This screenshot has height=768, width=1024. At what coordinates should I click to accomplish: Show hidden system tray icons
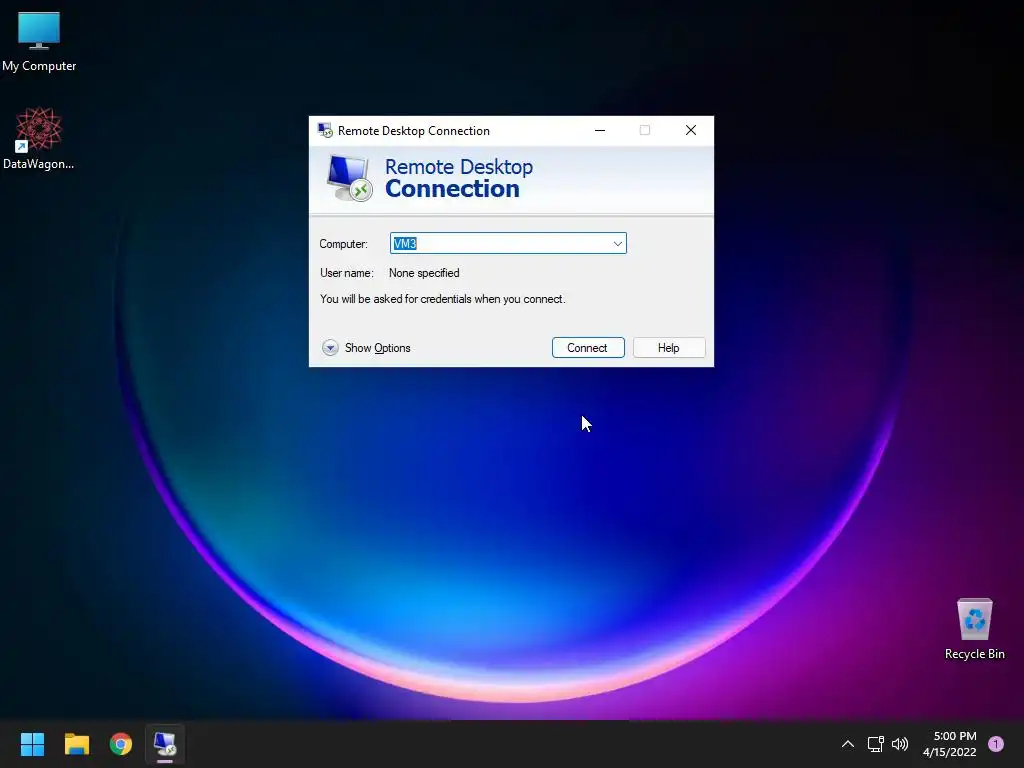848,744
